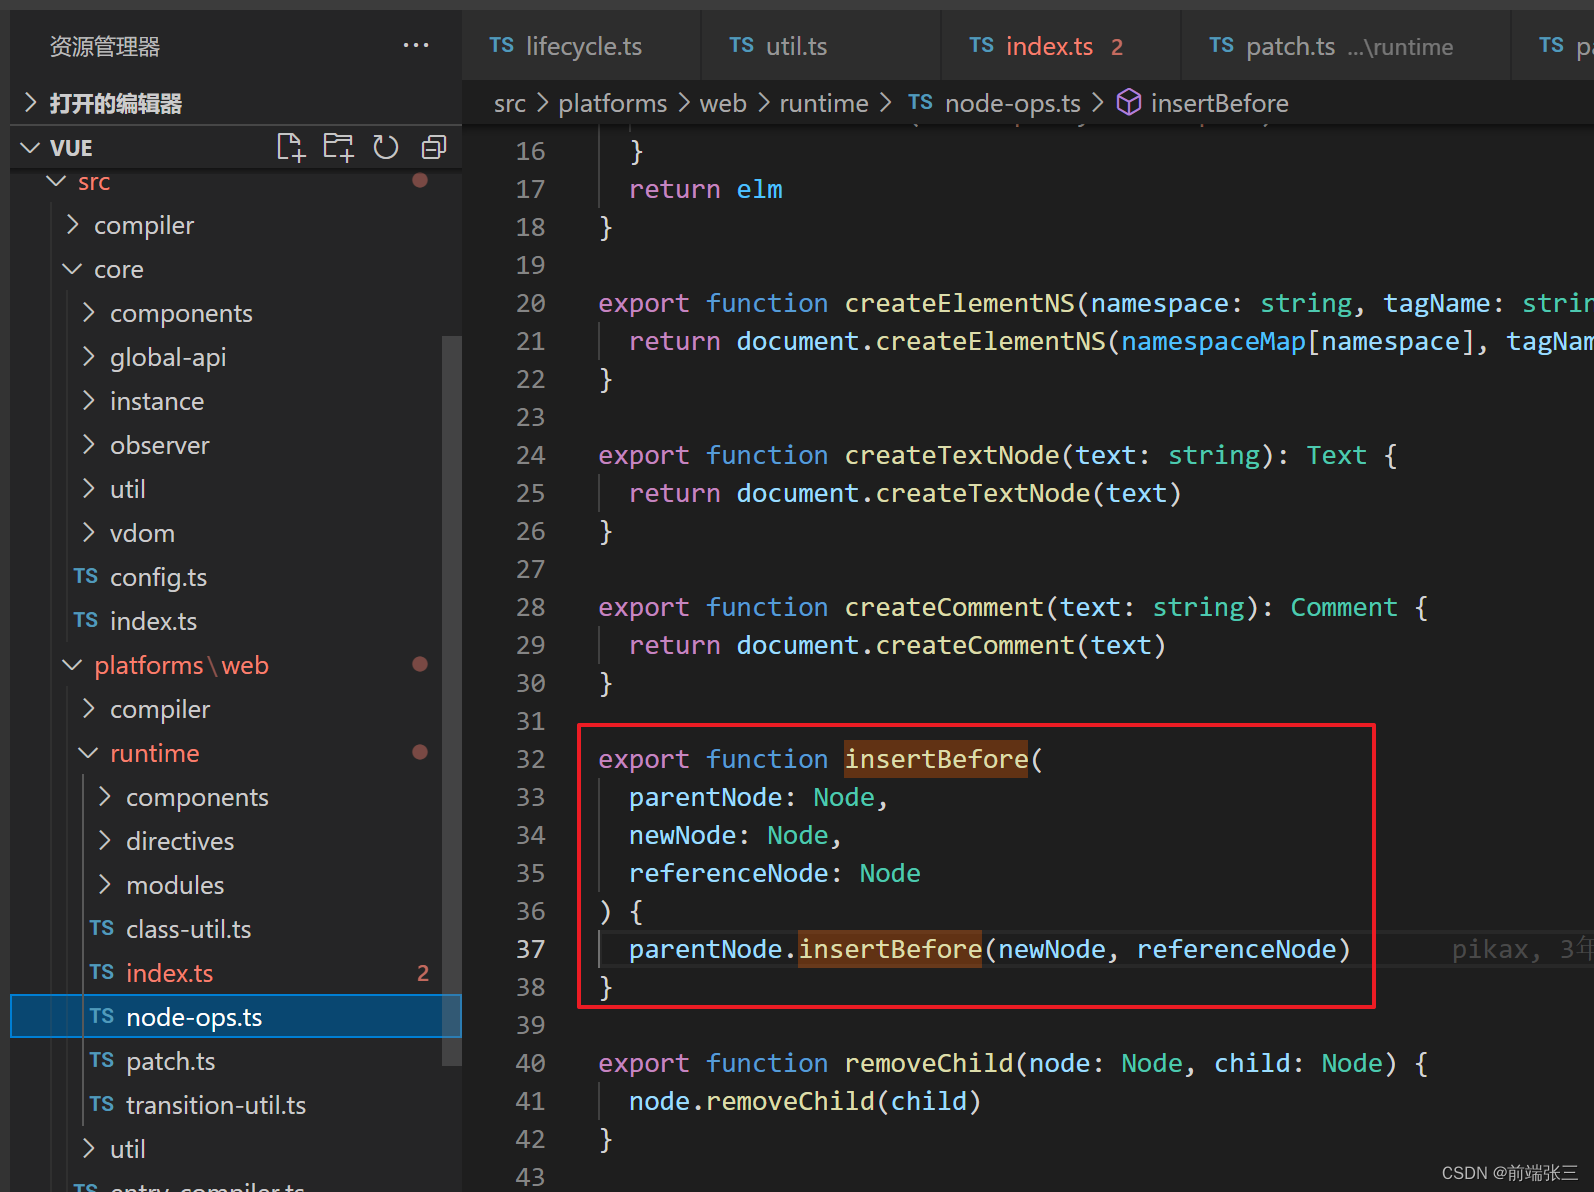Click TS icon of patch.ts in tree
This screenshot has width=1594, height=1192.
click(x=102, y=1060)
